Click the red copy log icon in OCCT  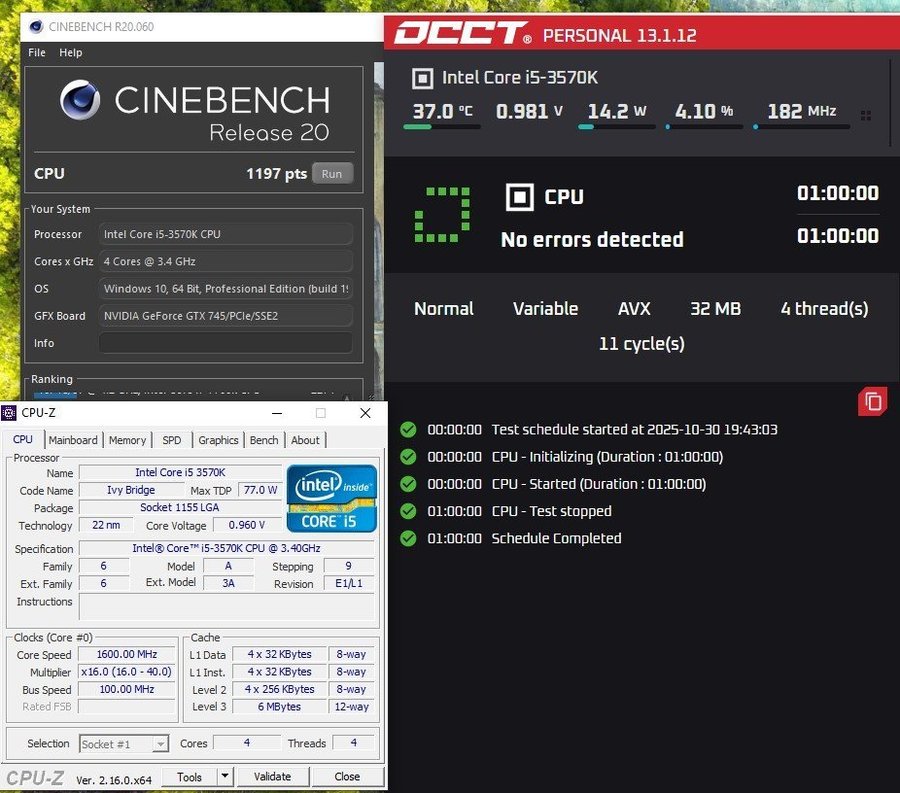(x=872, y=402)
